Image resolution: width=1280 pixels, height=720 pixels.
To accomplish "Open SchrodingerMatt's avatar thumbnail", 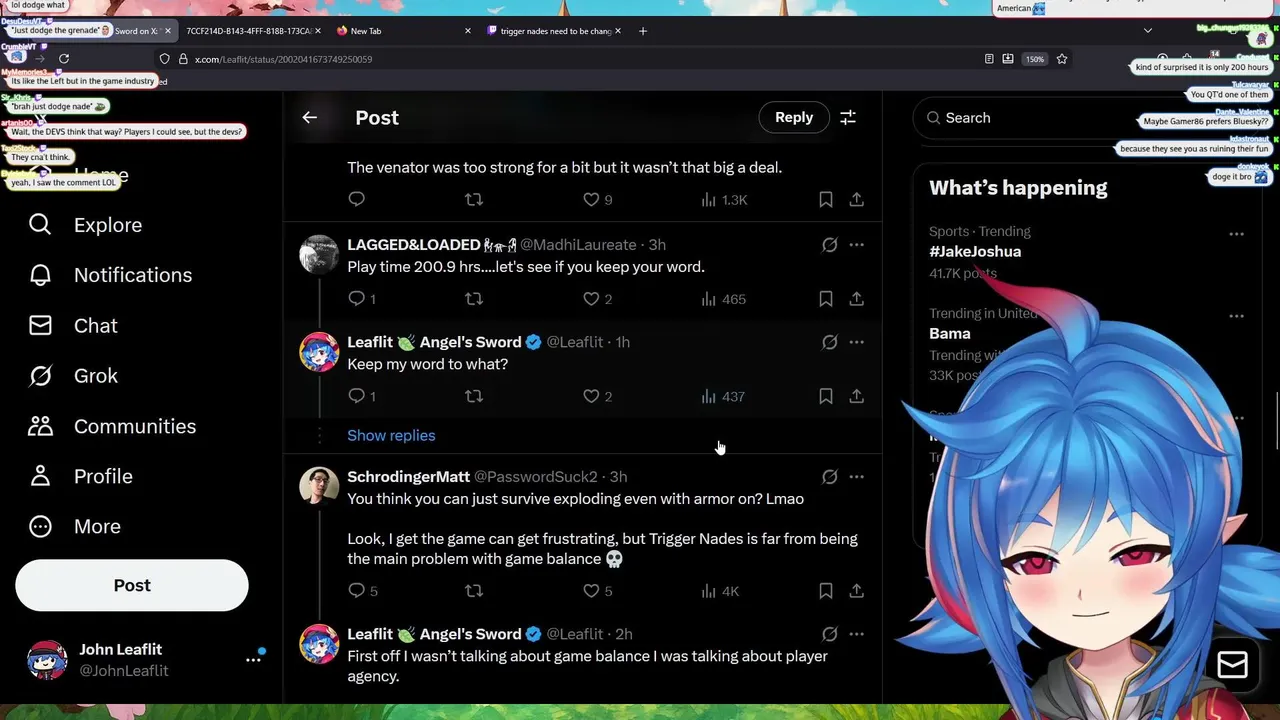I will point(319,486).
